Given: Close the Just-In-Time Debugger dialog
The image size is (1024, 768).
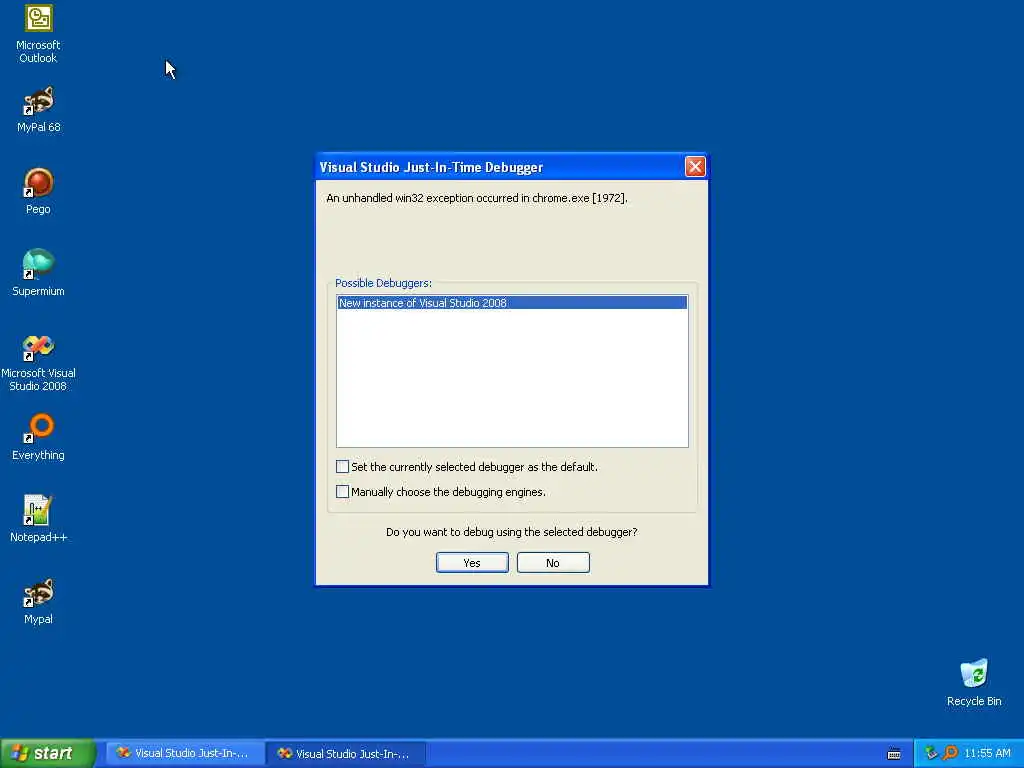Looking at the screenshot, I should (695, 167).
